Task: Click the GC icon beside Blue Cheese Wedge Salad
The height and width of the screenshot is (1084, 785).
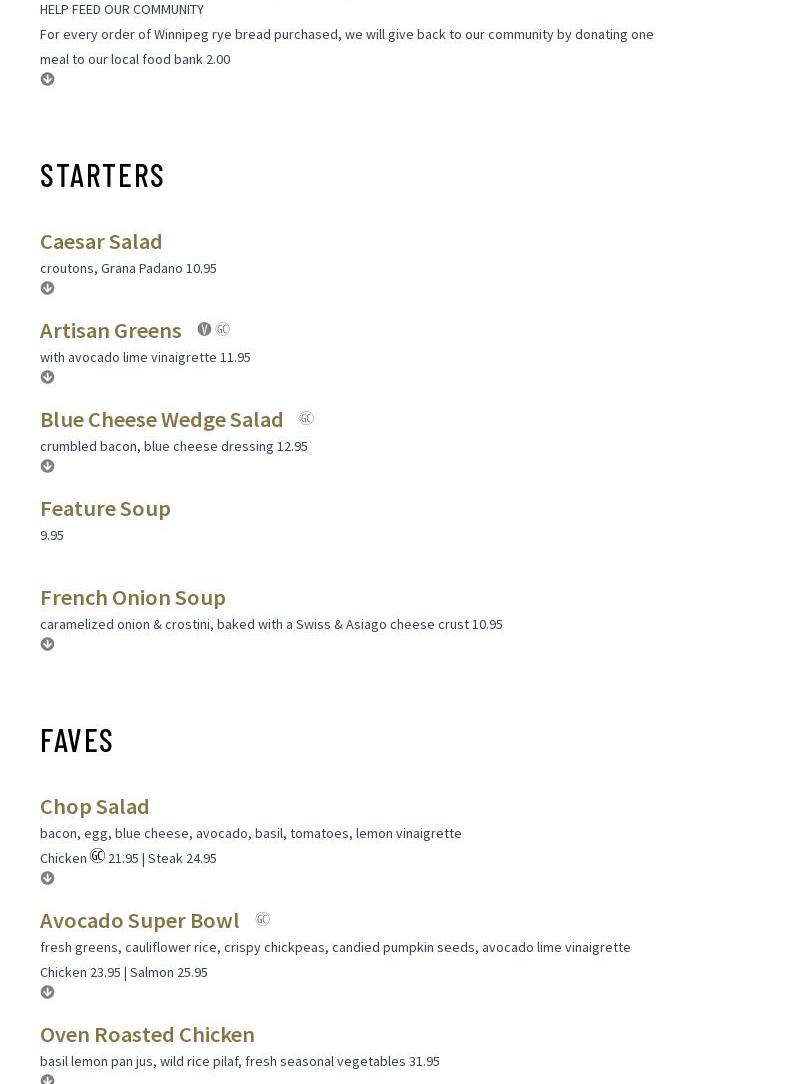Action: [x=306, y=418]
